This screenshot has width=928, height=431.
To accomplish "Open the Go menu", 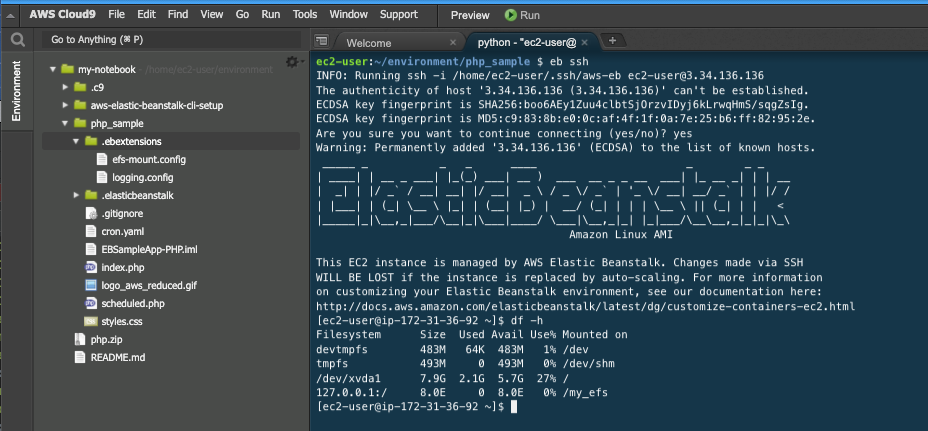I will (x=242, y=14).
